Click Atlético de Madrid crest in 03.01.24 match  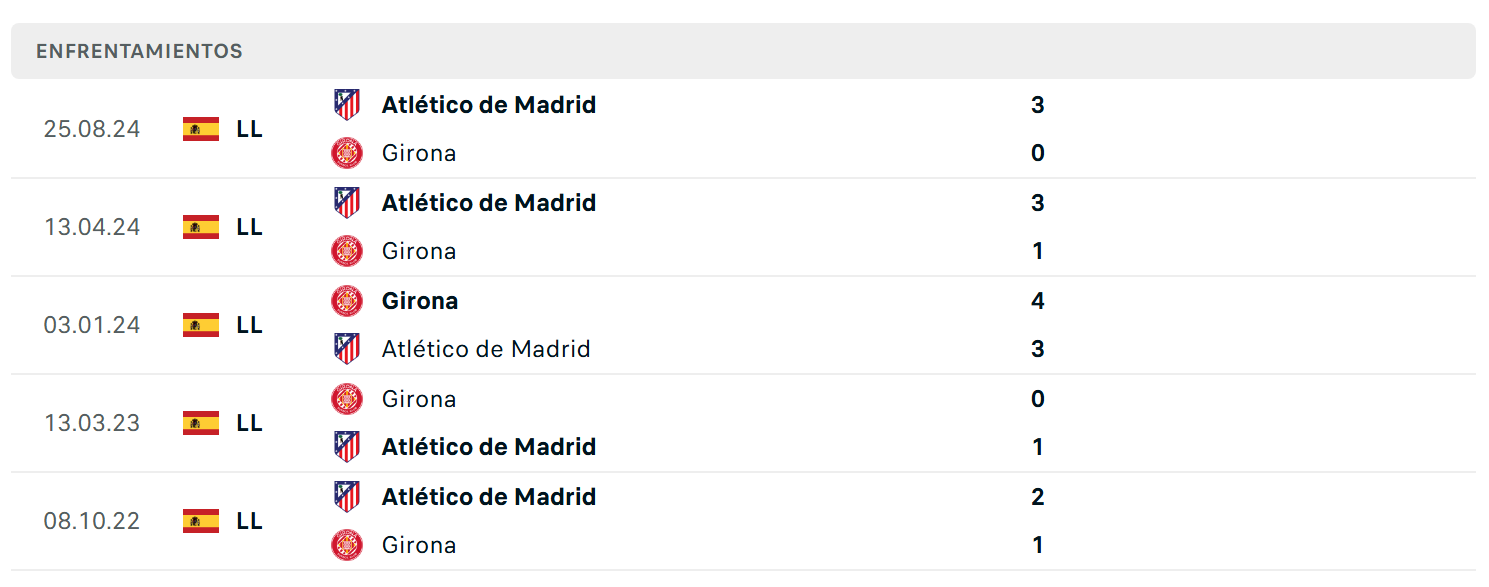(346, 349)
